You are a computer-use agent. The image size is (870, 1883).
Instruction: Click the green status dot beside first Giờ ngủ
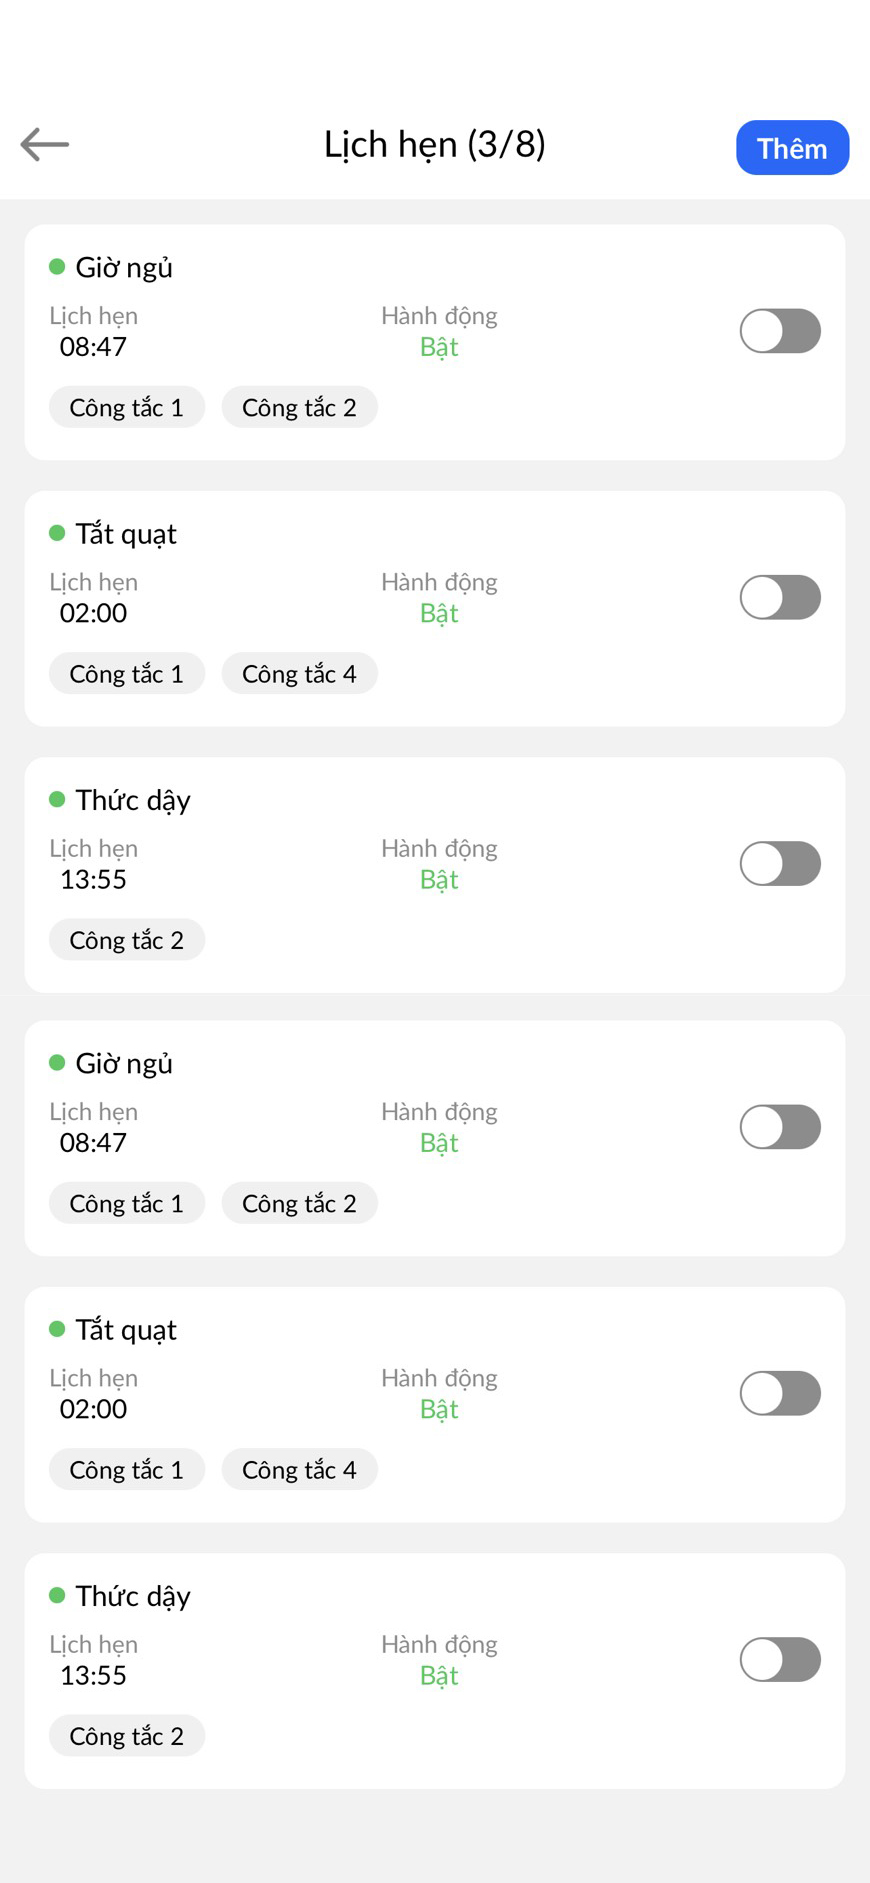(x=57, y=267)
